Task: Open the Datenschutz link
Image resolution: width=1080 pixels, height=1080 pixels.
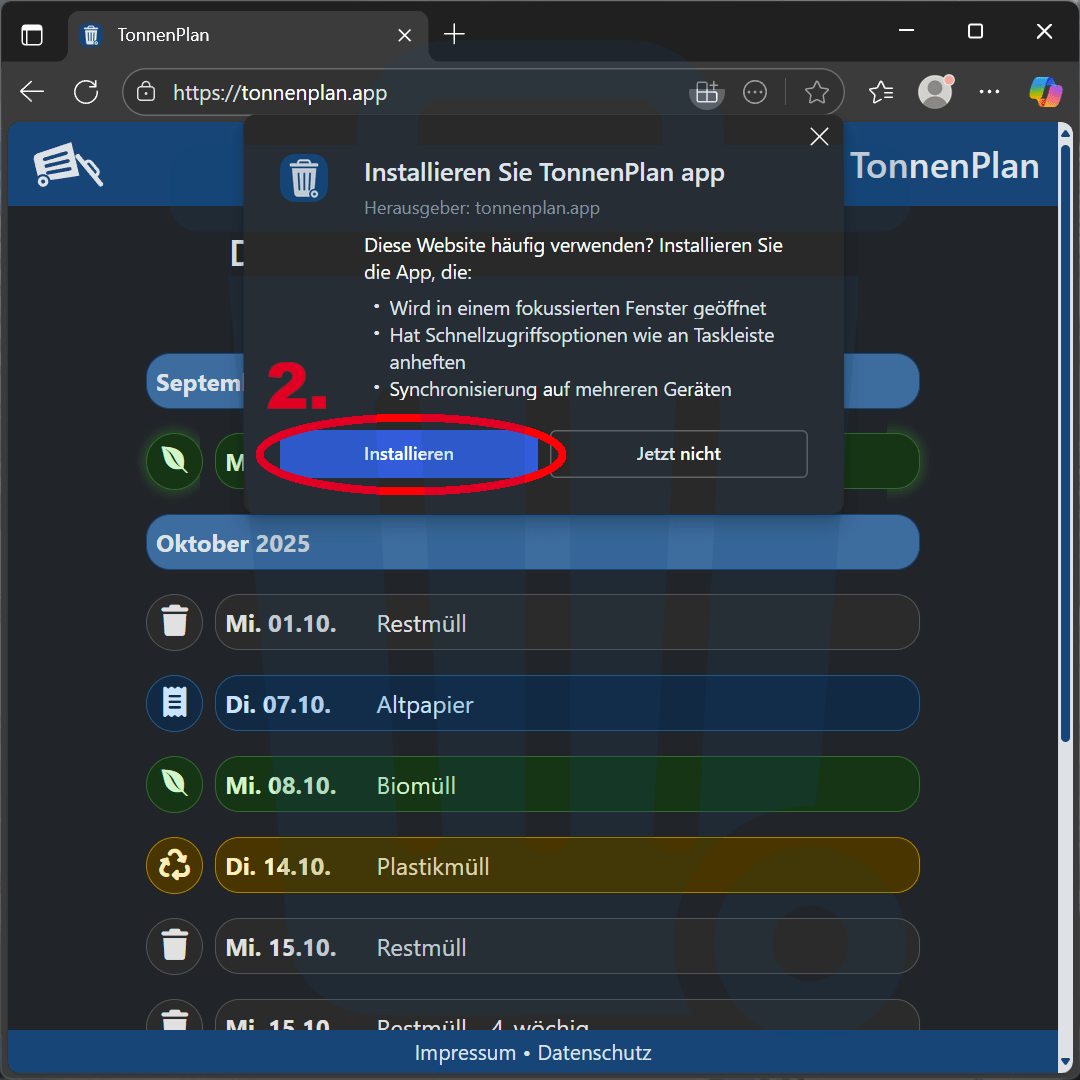Action: (594, 1053)
